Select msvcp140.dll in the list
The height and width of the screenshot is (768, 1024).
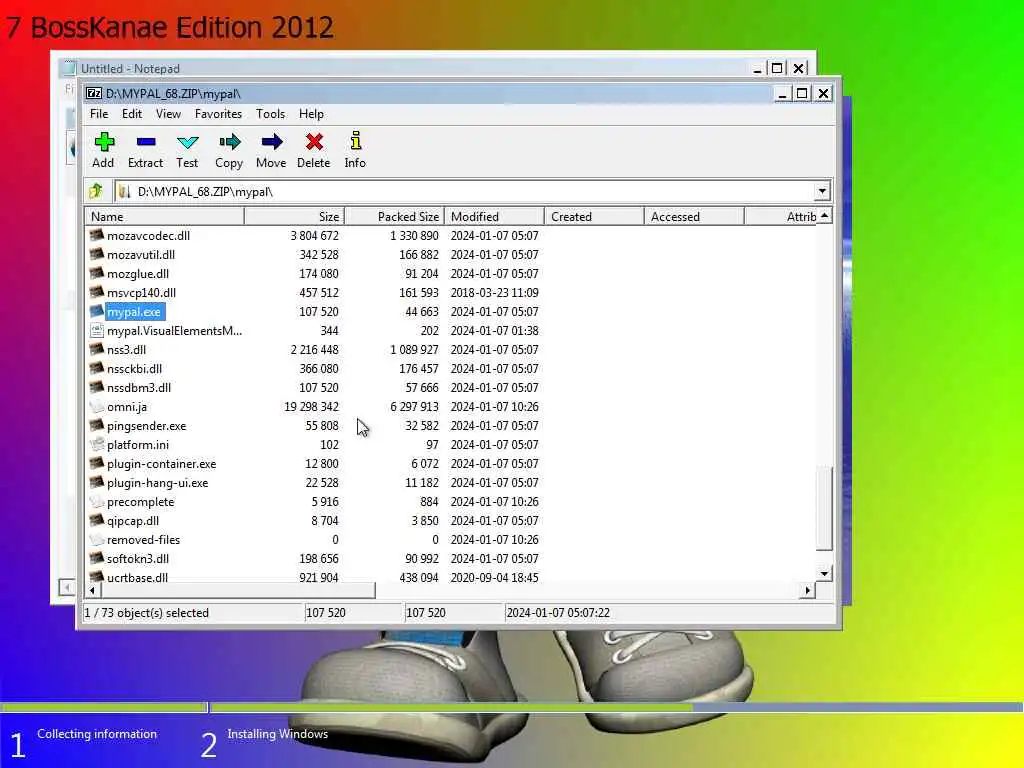click(x=141, y=293)
